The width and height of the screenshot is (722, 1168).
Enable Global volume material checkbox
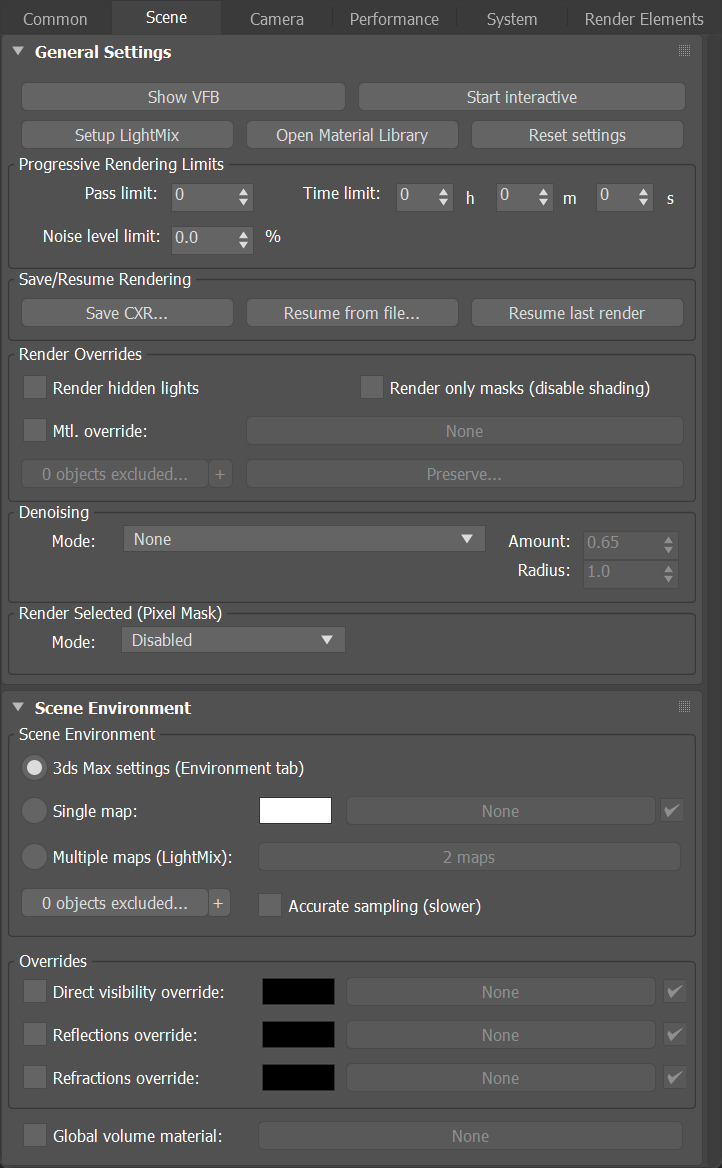pos(35,1135)
